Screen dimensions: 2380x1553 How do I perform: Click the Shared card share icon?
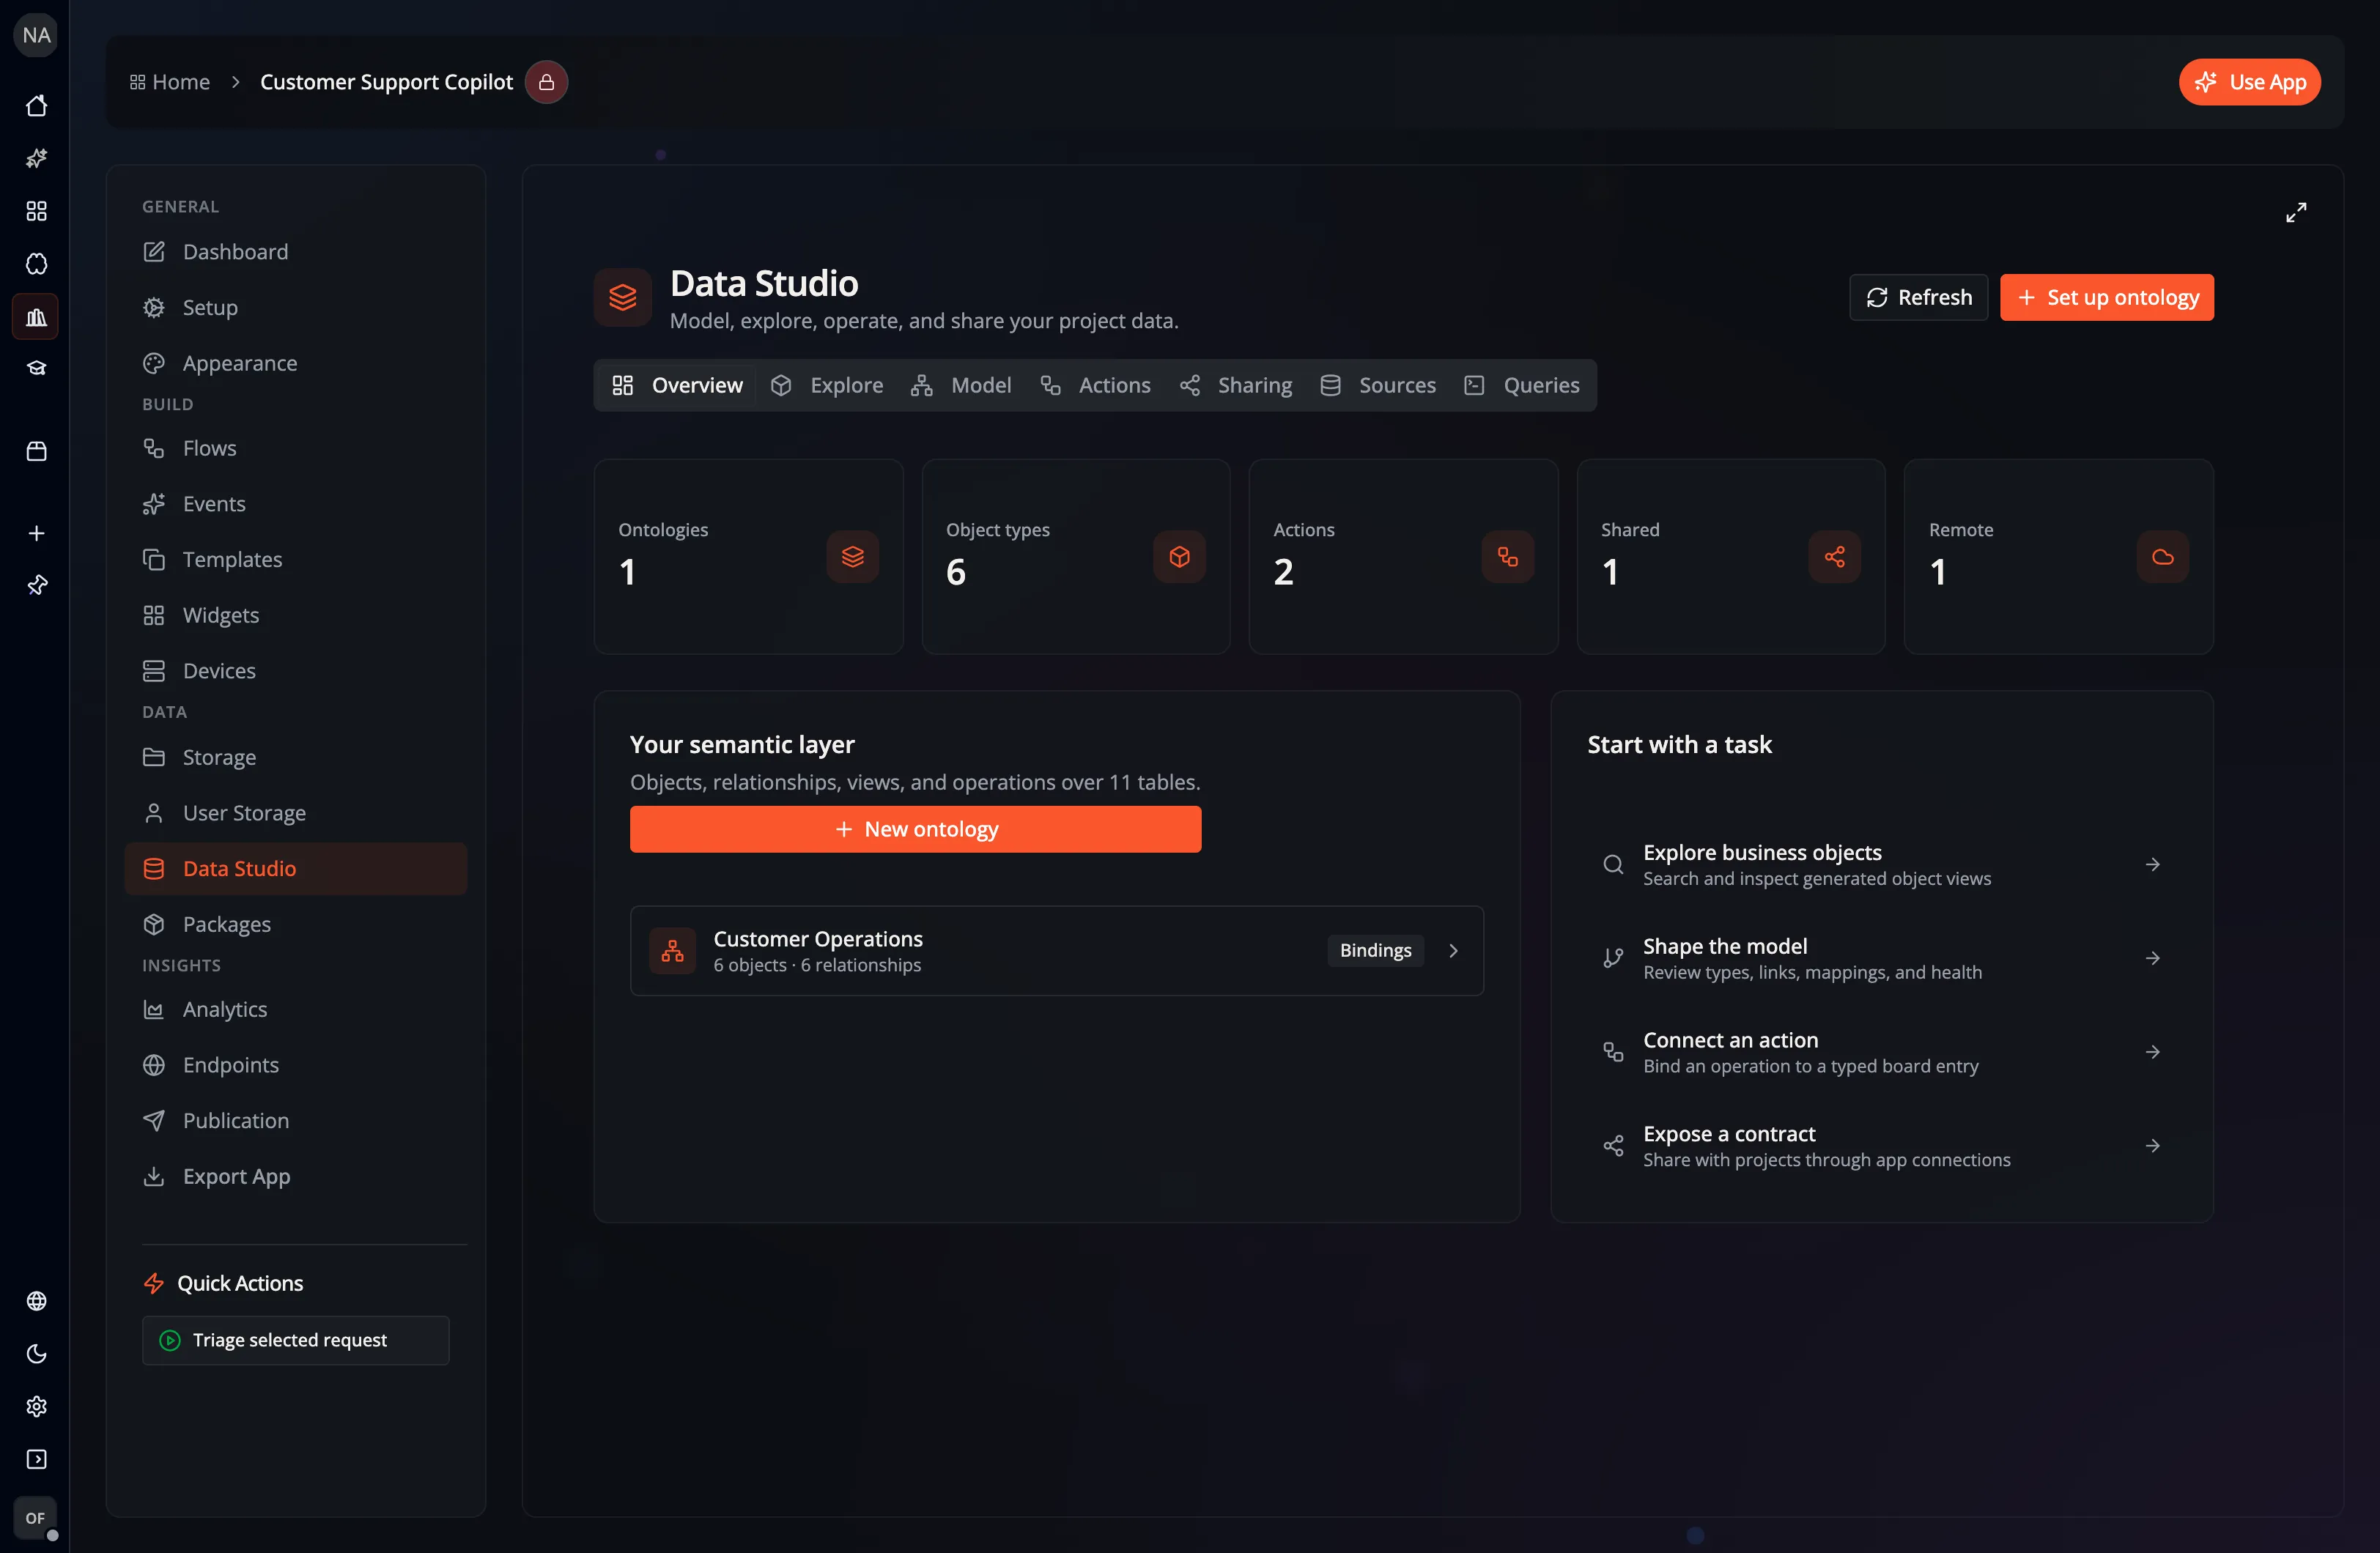[1834, 557]
